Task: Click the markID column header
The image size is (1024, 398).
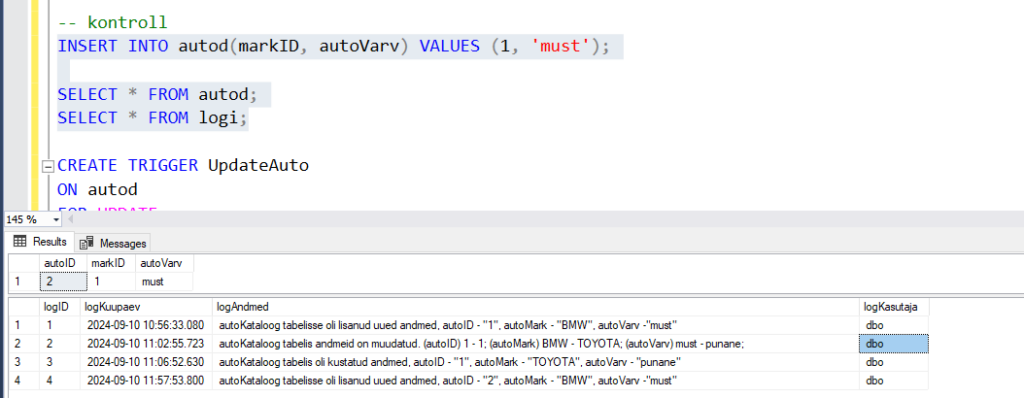Action: [x=111, y=263]
